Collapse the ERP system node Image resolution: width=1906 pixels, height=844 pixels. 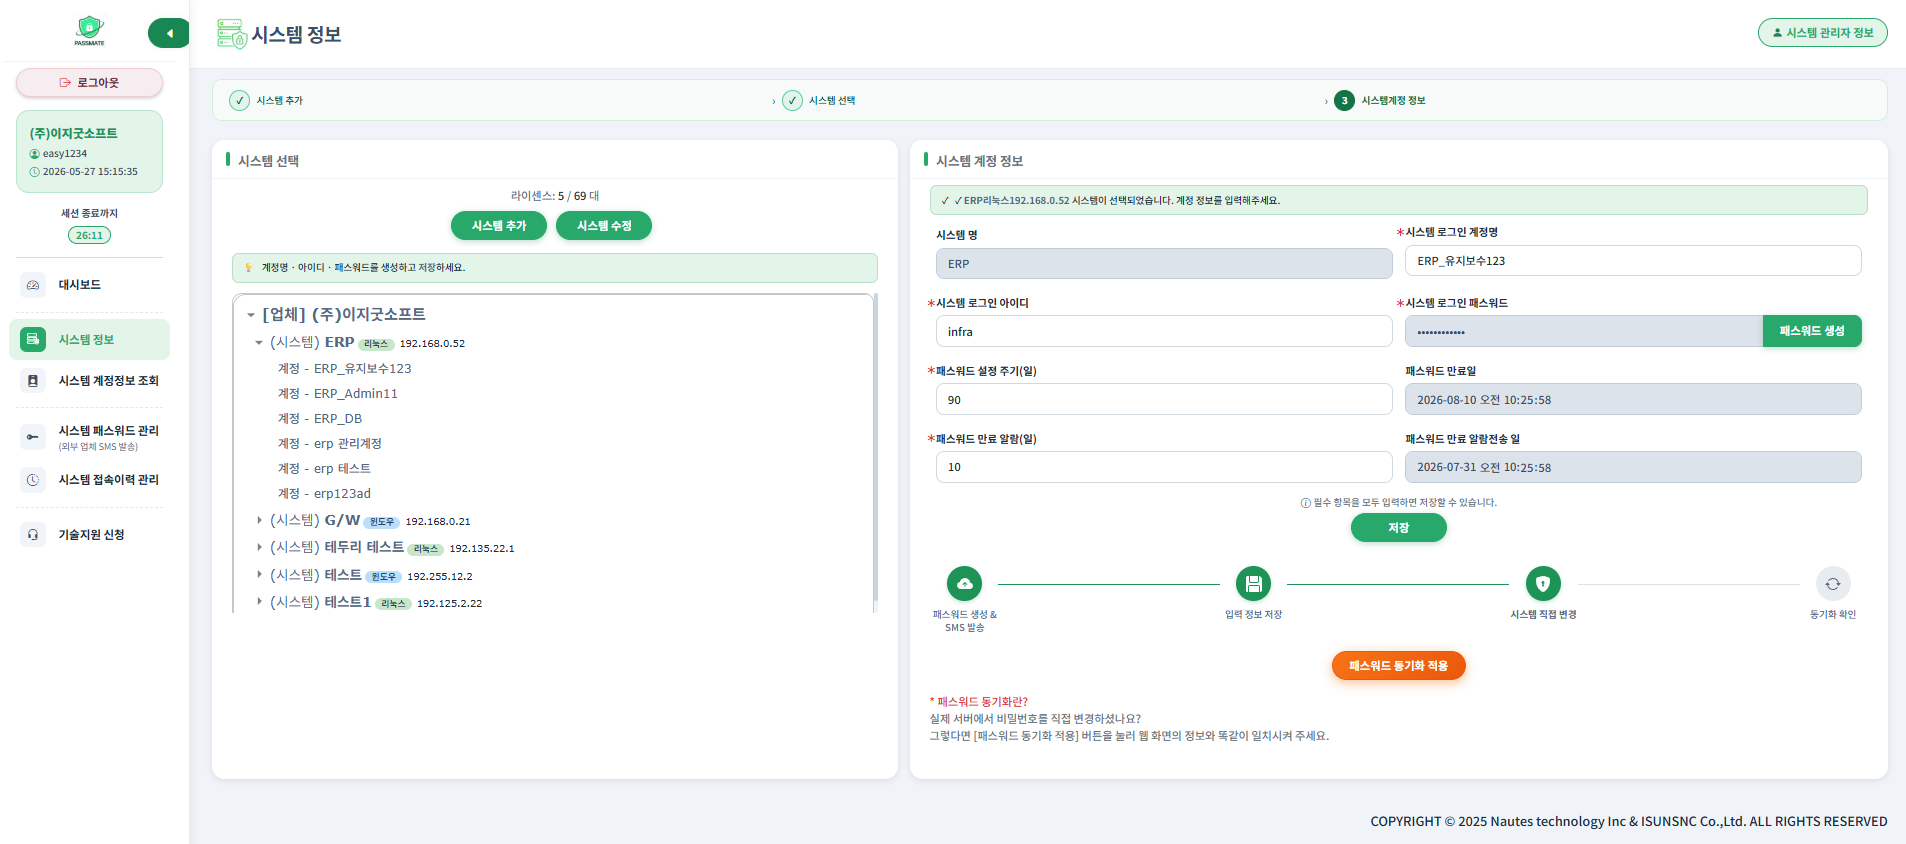pos(259,343)
